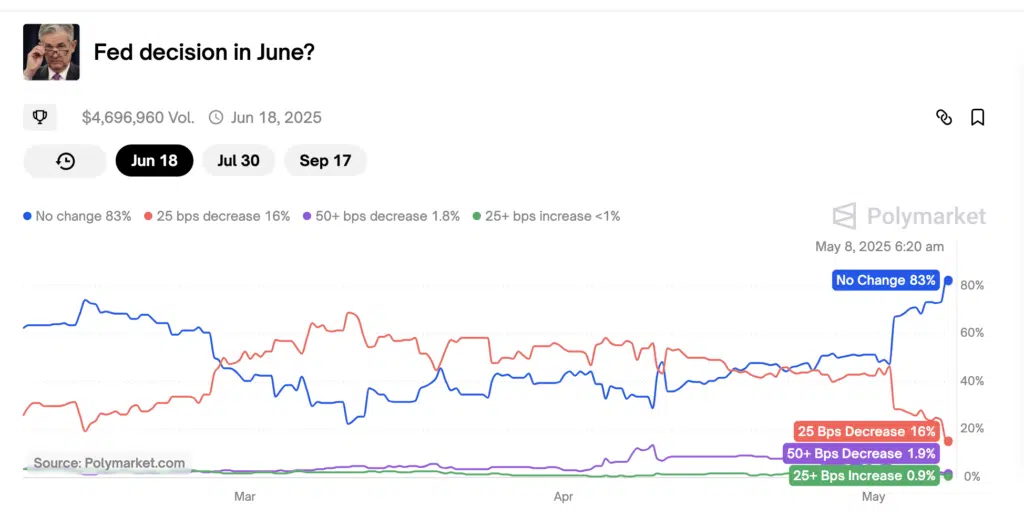This screenshot has height=517, width=1024.
Task: Click the trophy icon beside volume
Action: point(40,117)
